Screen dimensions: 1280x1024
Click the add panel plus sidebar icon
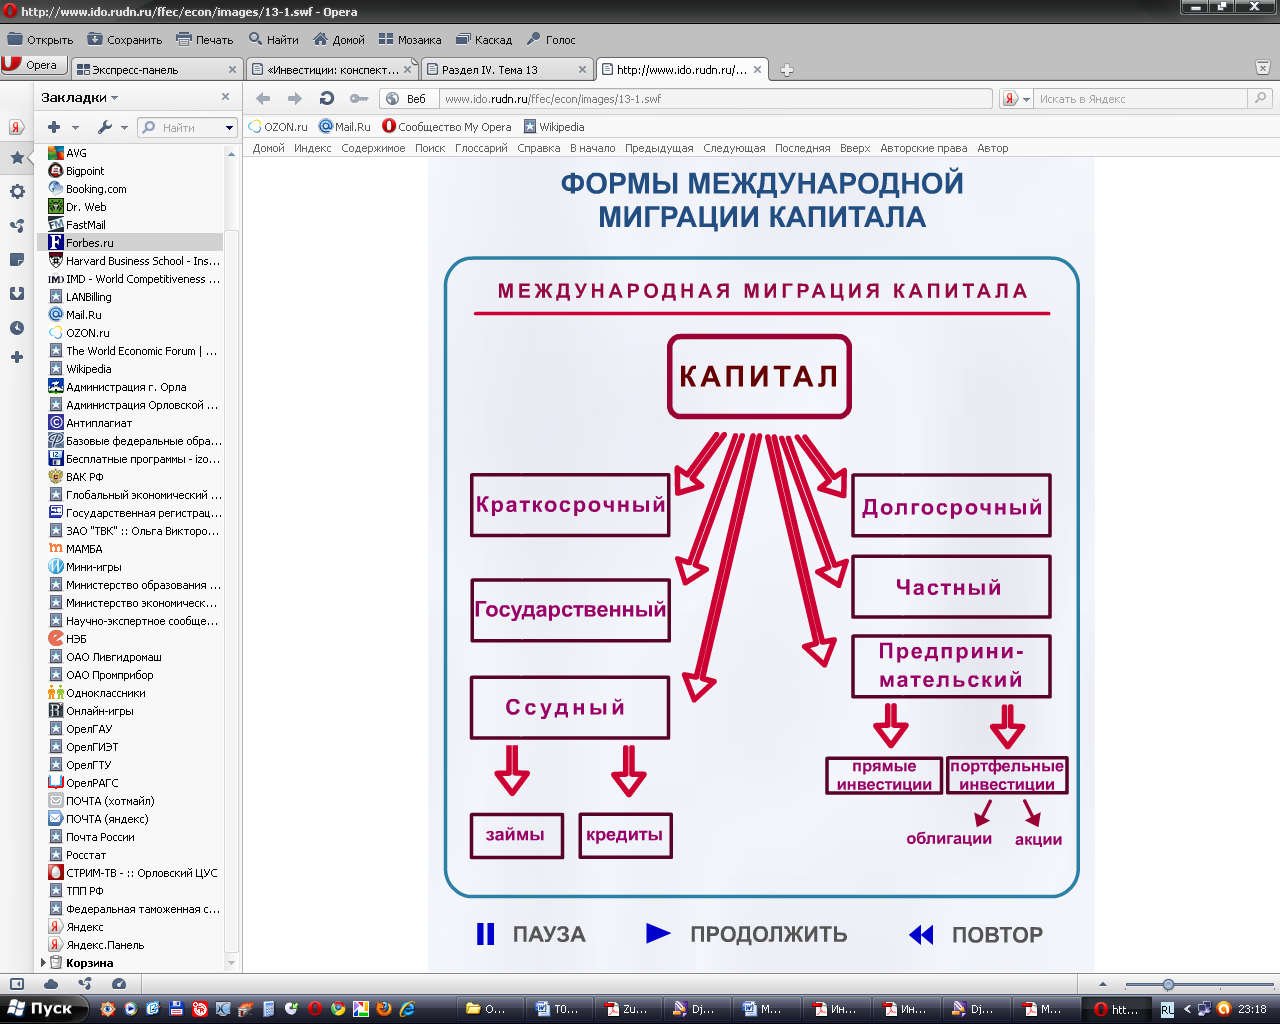17,357
